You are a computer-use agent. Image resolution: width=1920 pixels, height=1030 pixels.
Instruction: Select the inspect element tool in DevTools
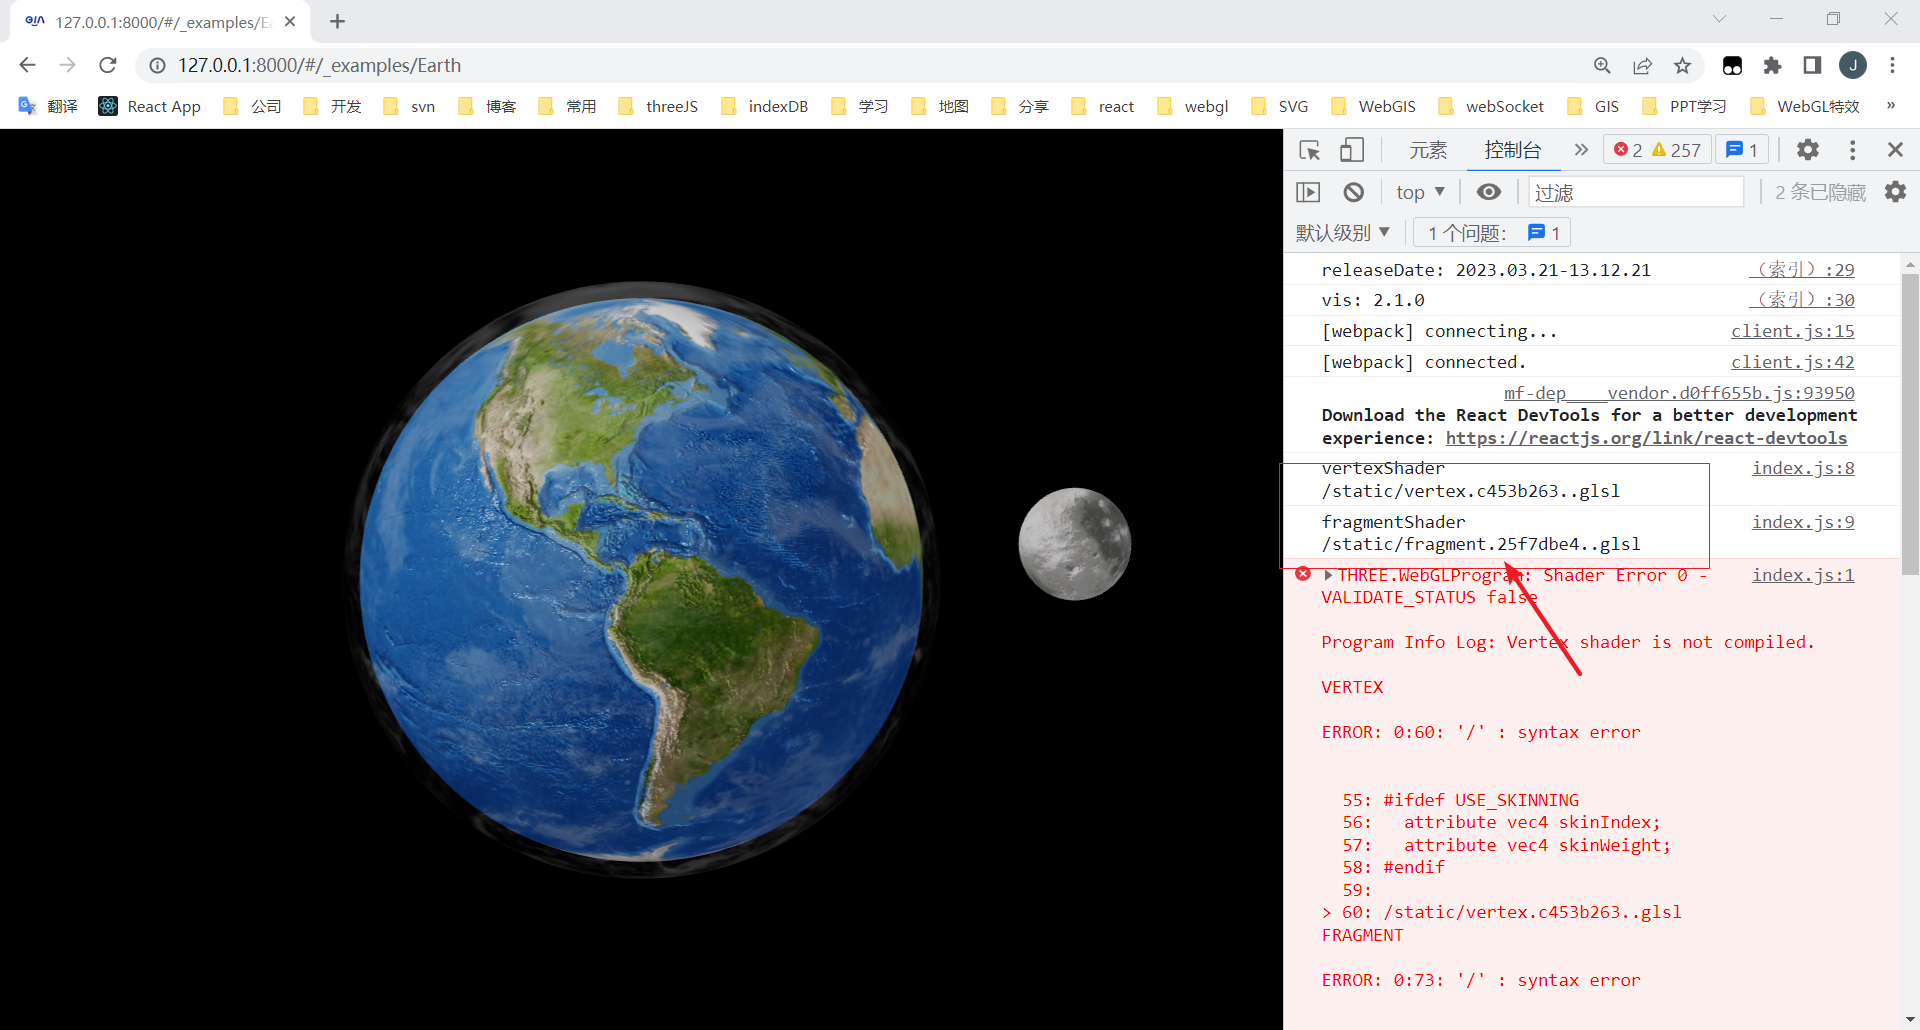pos(1308,150)
